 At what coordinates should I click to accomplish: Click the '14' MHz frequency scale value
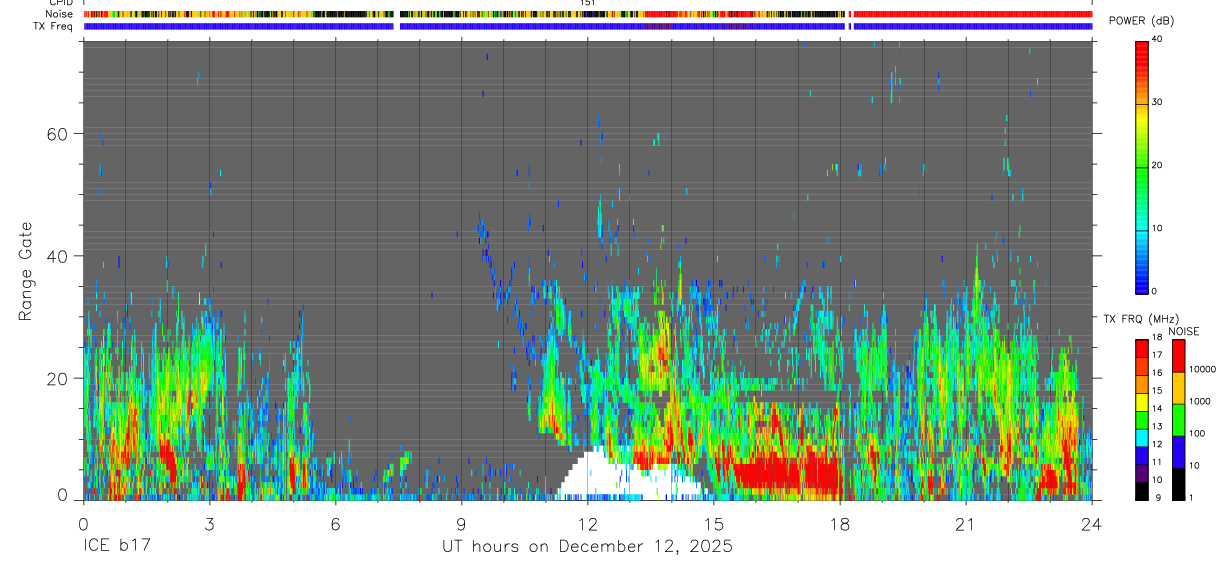pyautogui.click(x=1157, y=408)
